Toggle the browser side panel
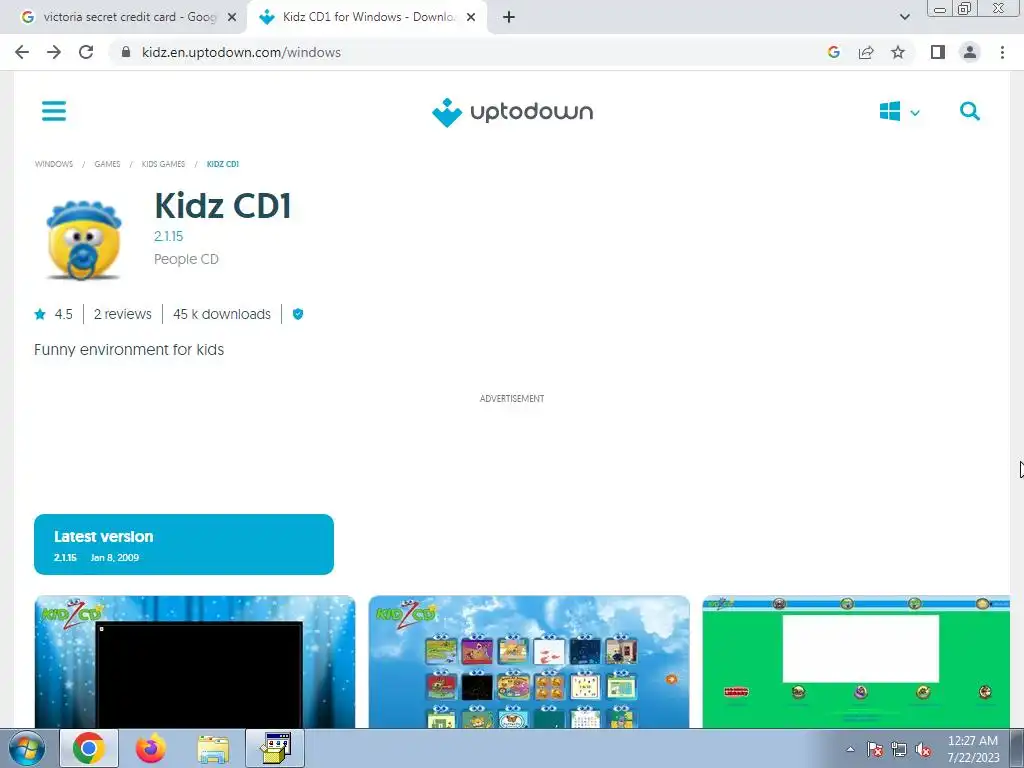This screenshot has width=1024, height=768. tap(938, 52)
